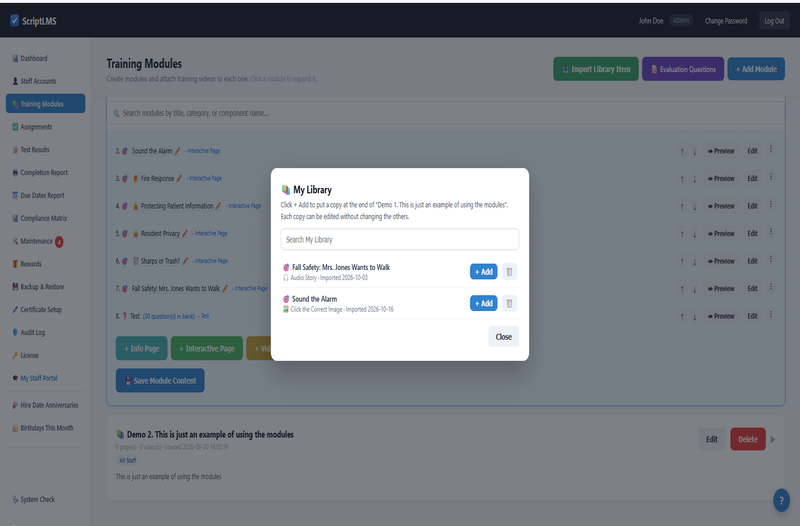The height and width of the screenshot is (526, 800).
Task: Preview the Sharps or Trash? page
Action: [x=721, y=261]
